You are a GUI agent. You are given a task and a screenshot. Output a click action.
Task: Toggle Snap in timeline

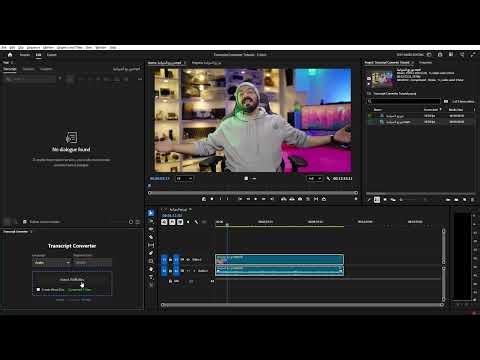pos(172,222)
